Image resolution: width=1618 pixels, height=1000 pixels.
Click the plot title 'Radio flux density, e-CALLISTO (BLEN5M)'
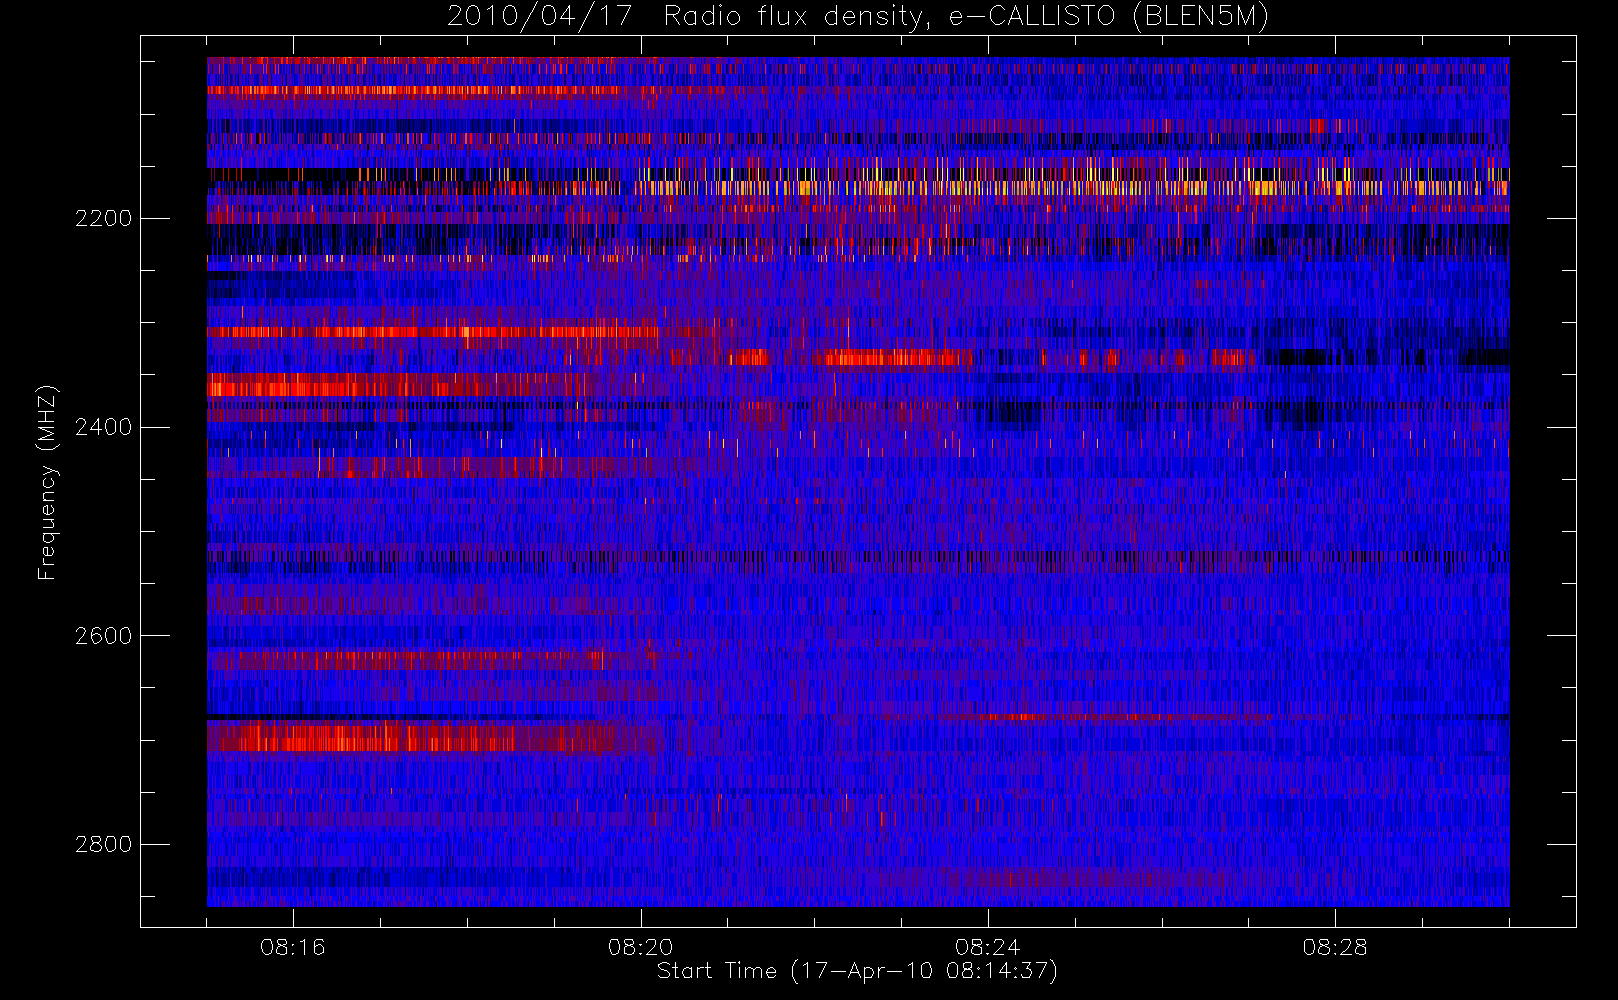[966, 17]
